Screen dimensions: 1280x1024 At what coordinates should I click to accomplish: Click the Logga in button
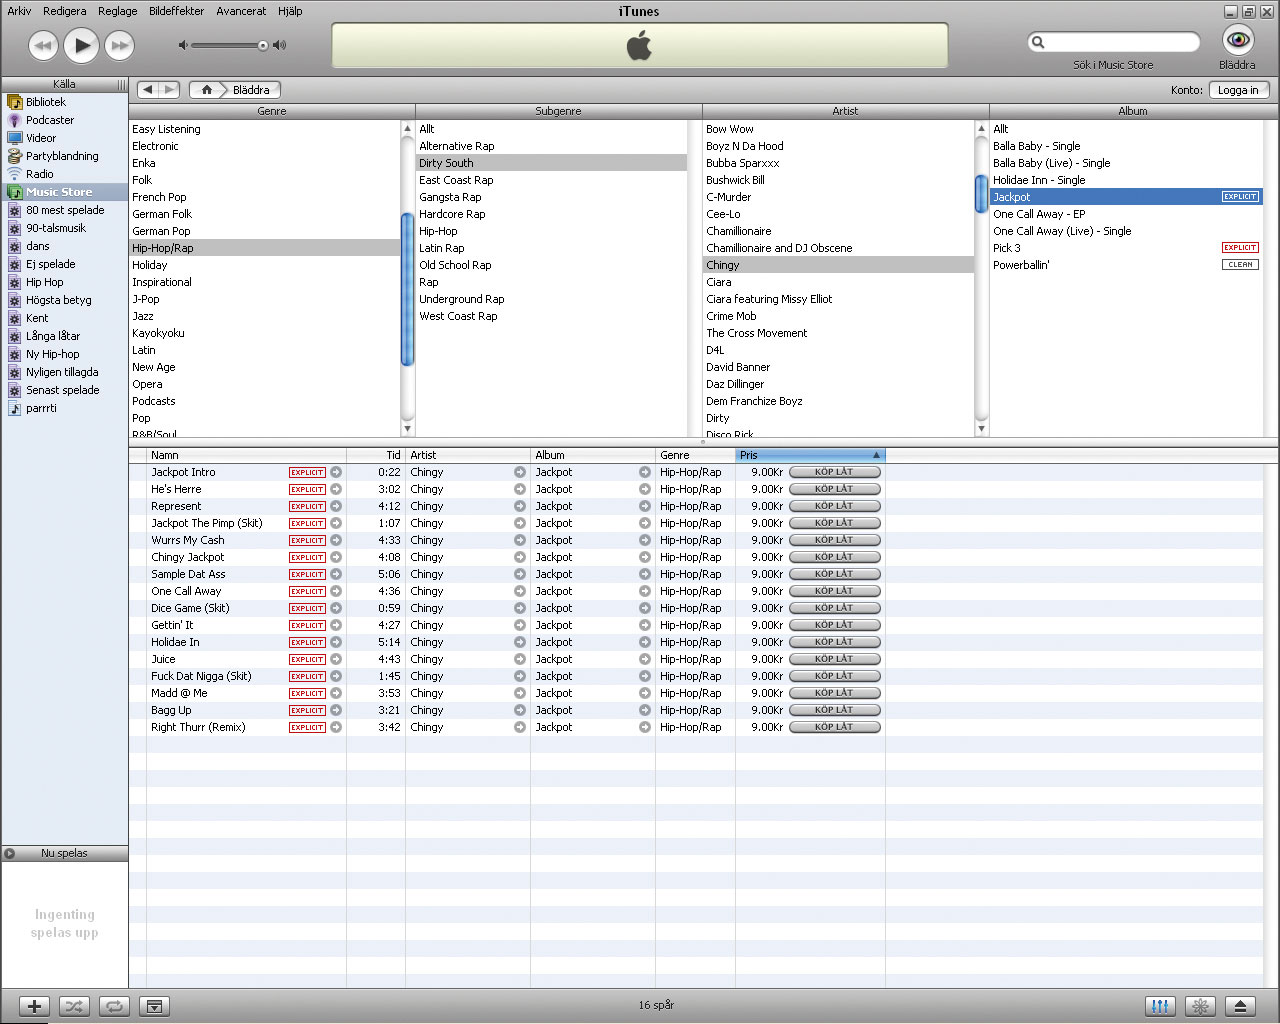1238,90
